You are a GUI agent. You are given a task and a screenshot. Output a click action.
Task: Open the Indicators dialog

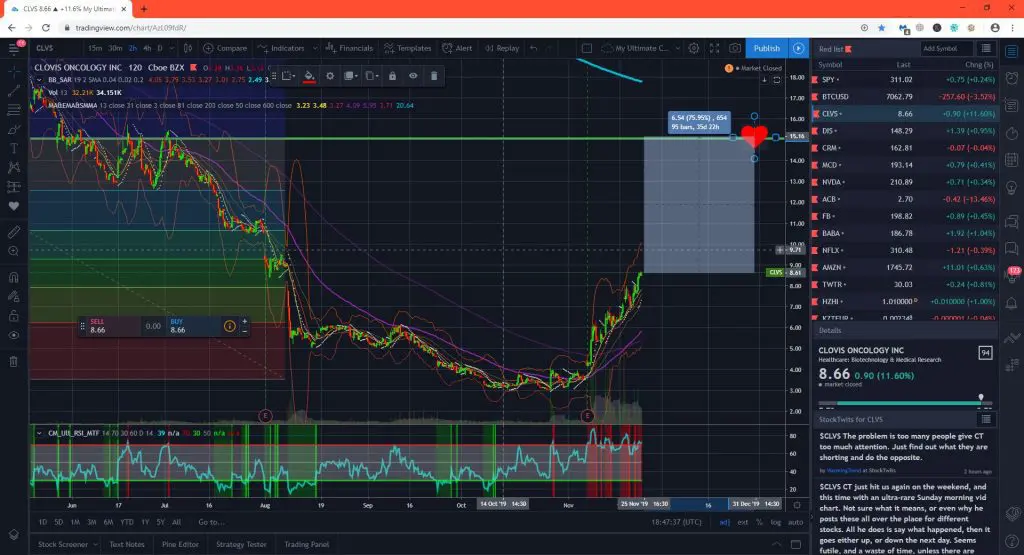pos(281,48)
